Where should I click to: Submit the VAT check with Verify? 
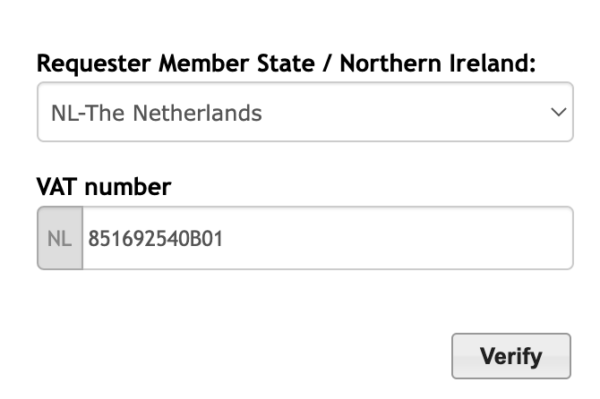[511, 356]
